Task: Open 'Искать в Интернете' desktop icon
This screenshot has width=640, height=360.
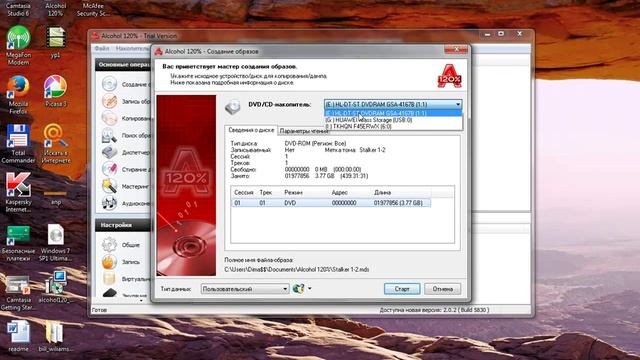Action: tap(55, 144)
